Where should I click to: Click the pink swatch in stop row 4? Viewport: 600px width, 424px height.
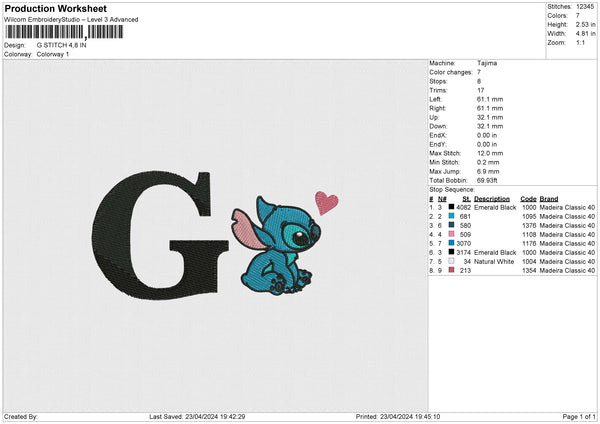click(x=452, y=234)
